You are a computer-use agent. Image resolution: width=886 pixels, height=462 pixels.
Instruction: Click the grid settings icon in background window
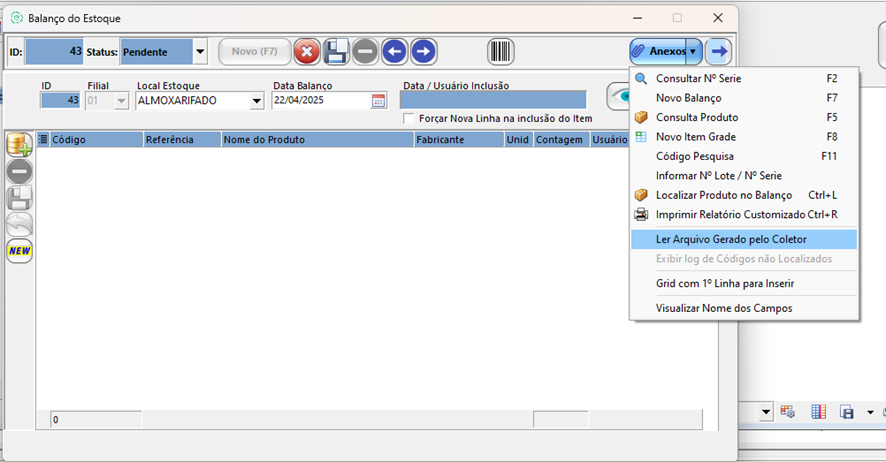pyautogui.click(x=788, y=412)
